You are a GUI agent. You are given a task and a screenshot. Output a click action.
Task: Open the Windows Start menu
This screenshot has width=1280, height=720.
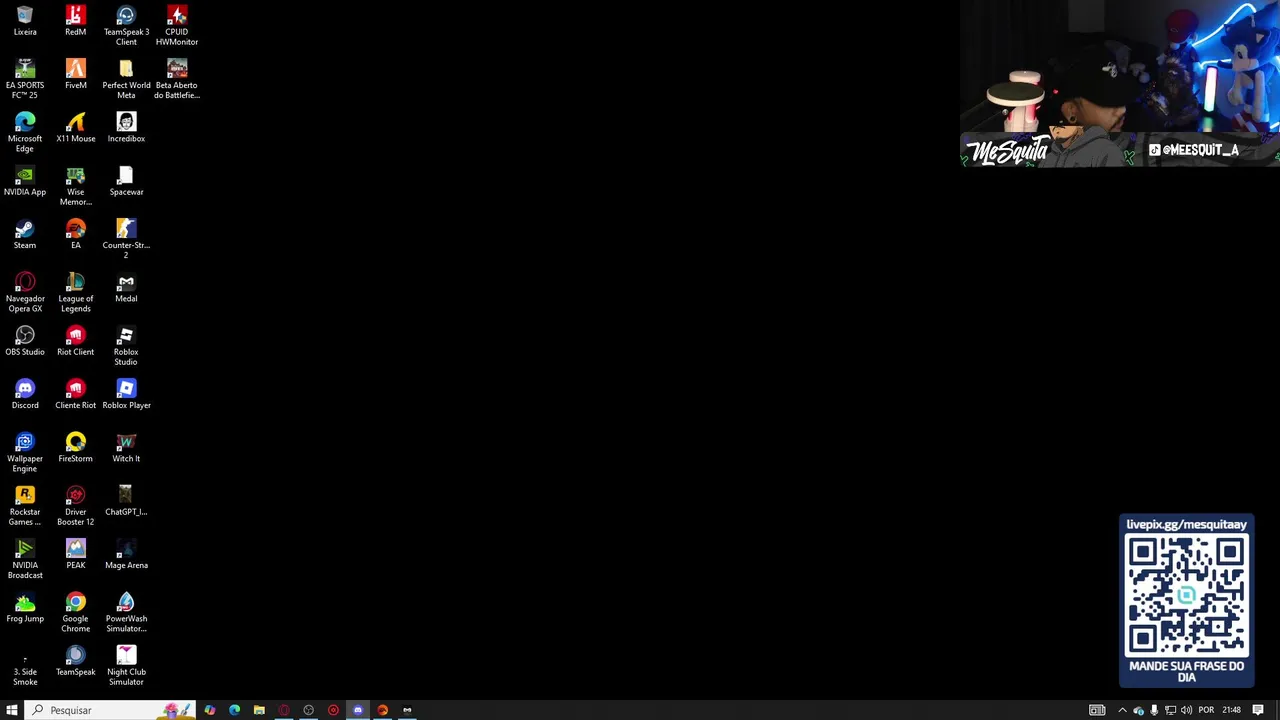[12, 710]
